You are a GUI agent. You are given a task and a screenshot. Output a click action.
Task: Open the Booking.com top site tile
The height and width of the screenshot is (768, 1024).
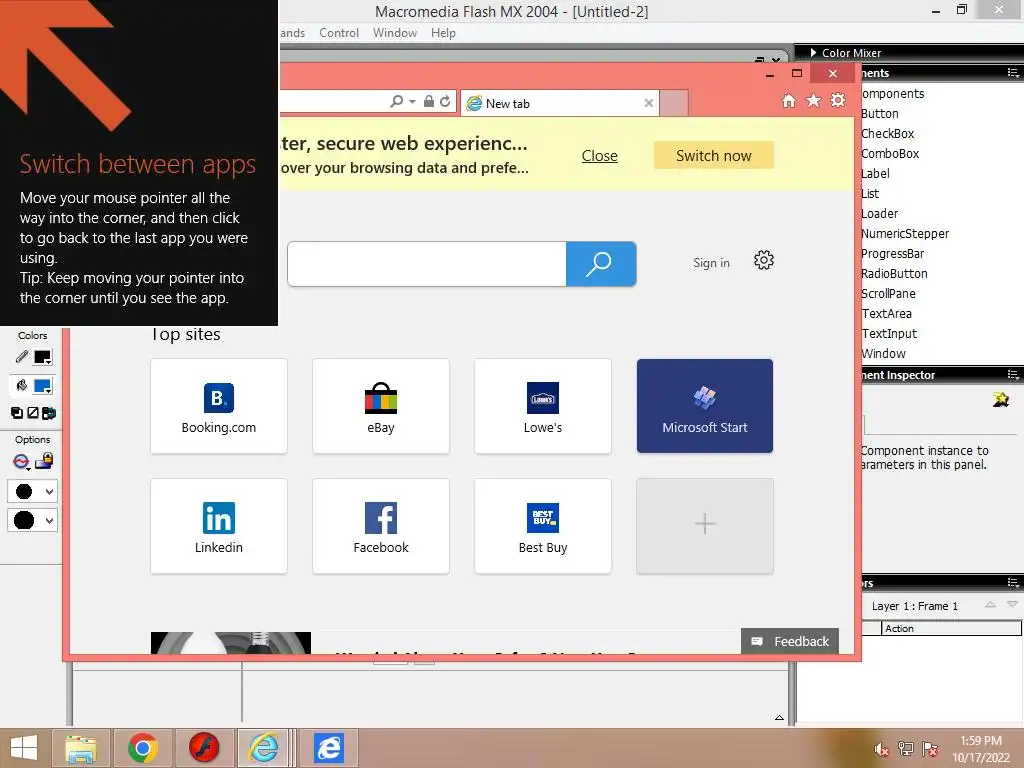click(x=219, y=406)
